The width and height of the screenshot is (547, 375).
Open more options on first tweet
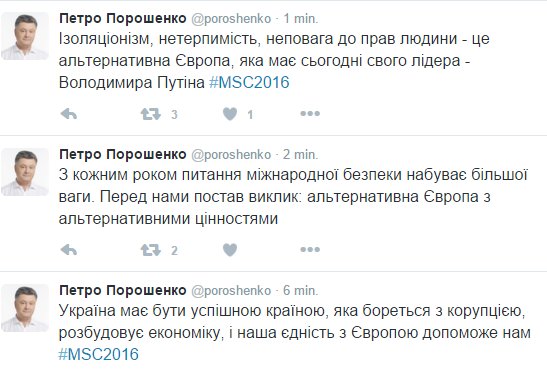(310, 114)
